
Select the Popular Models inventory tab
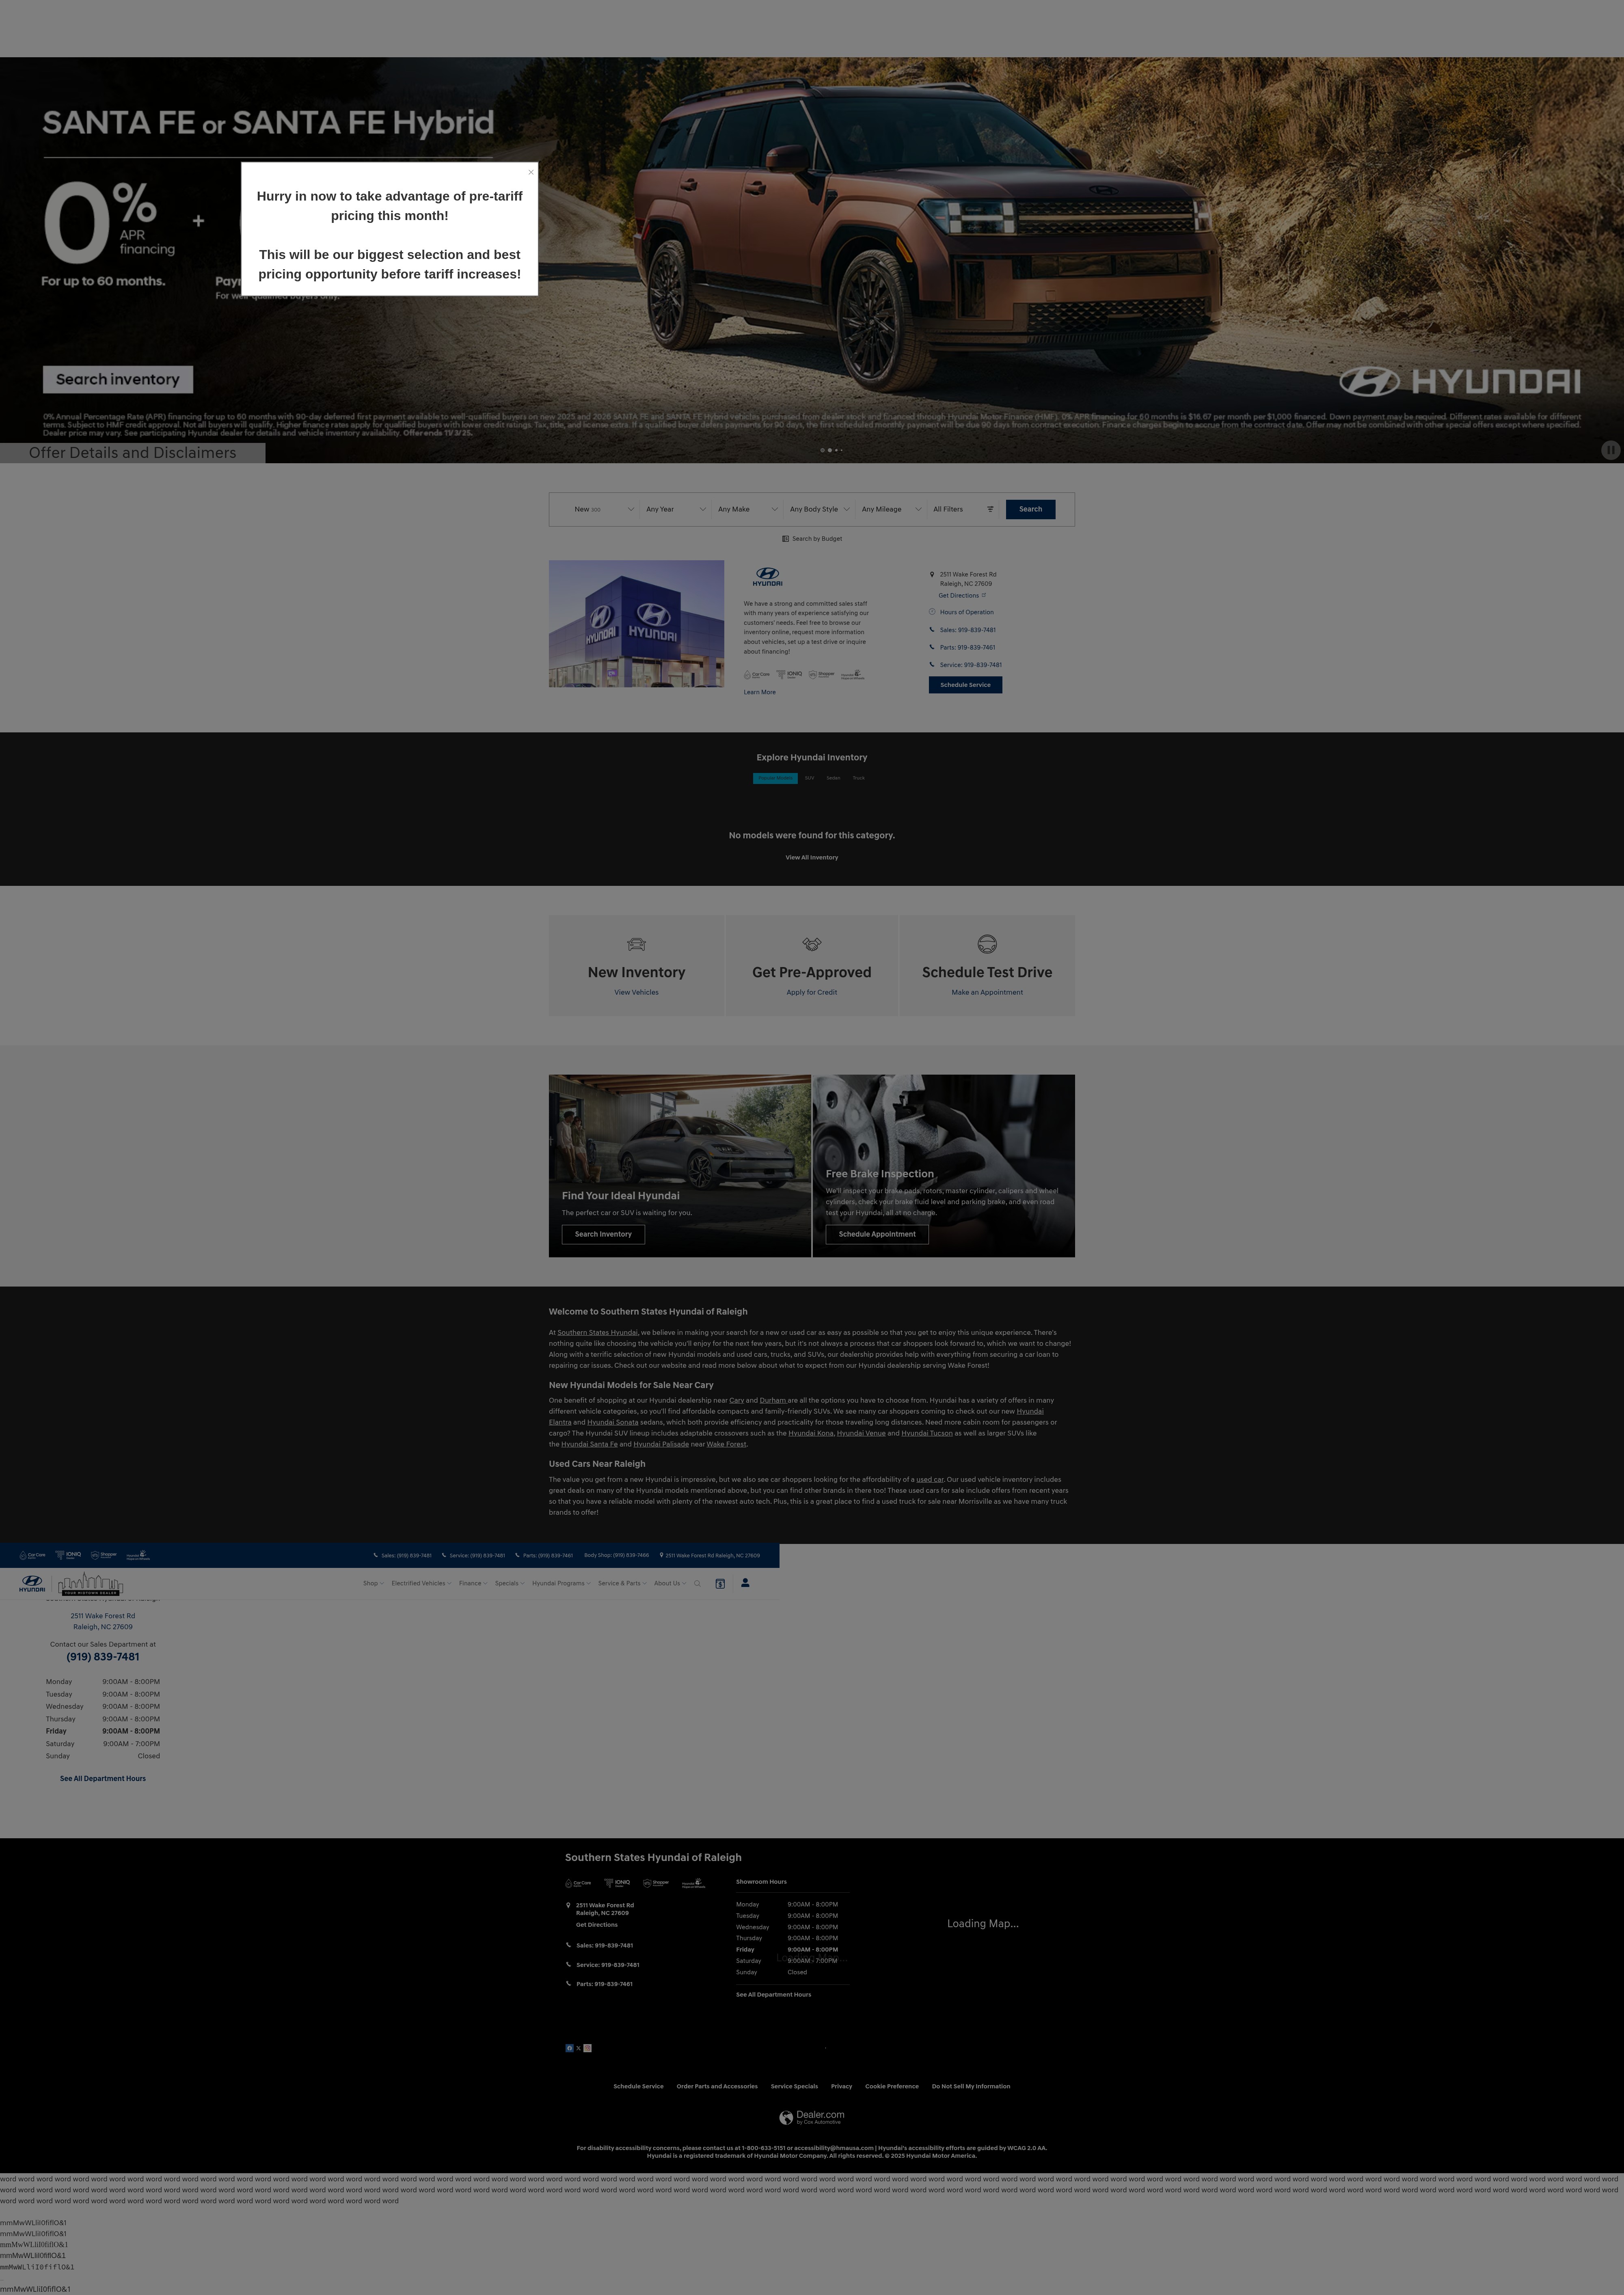point(775,778)
